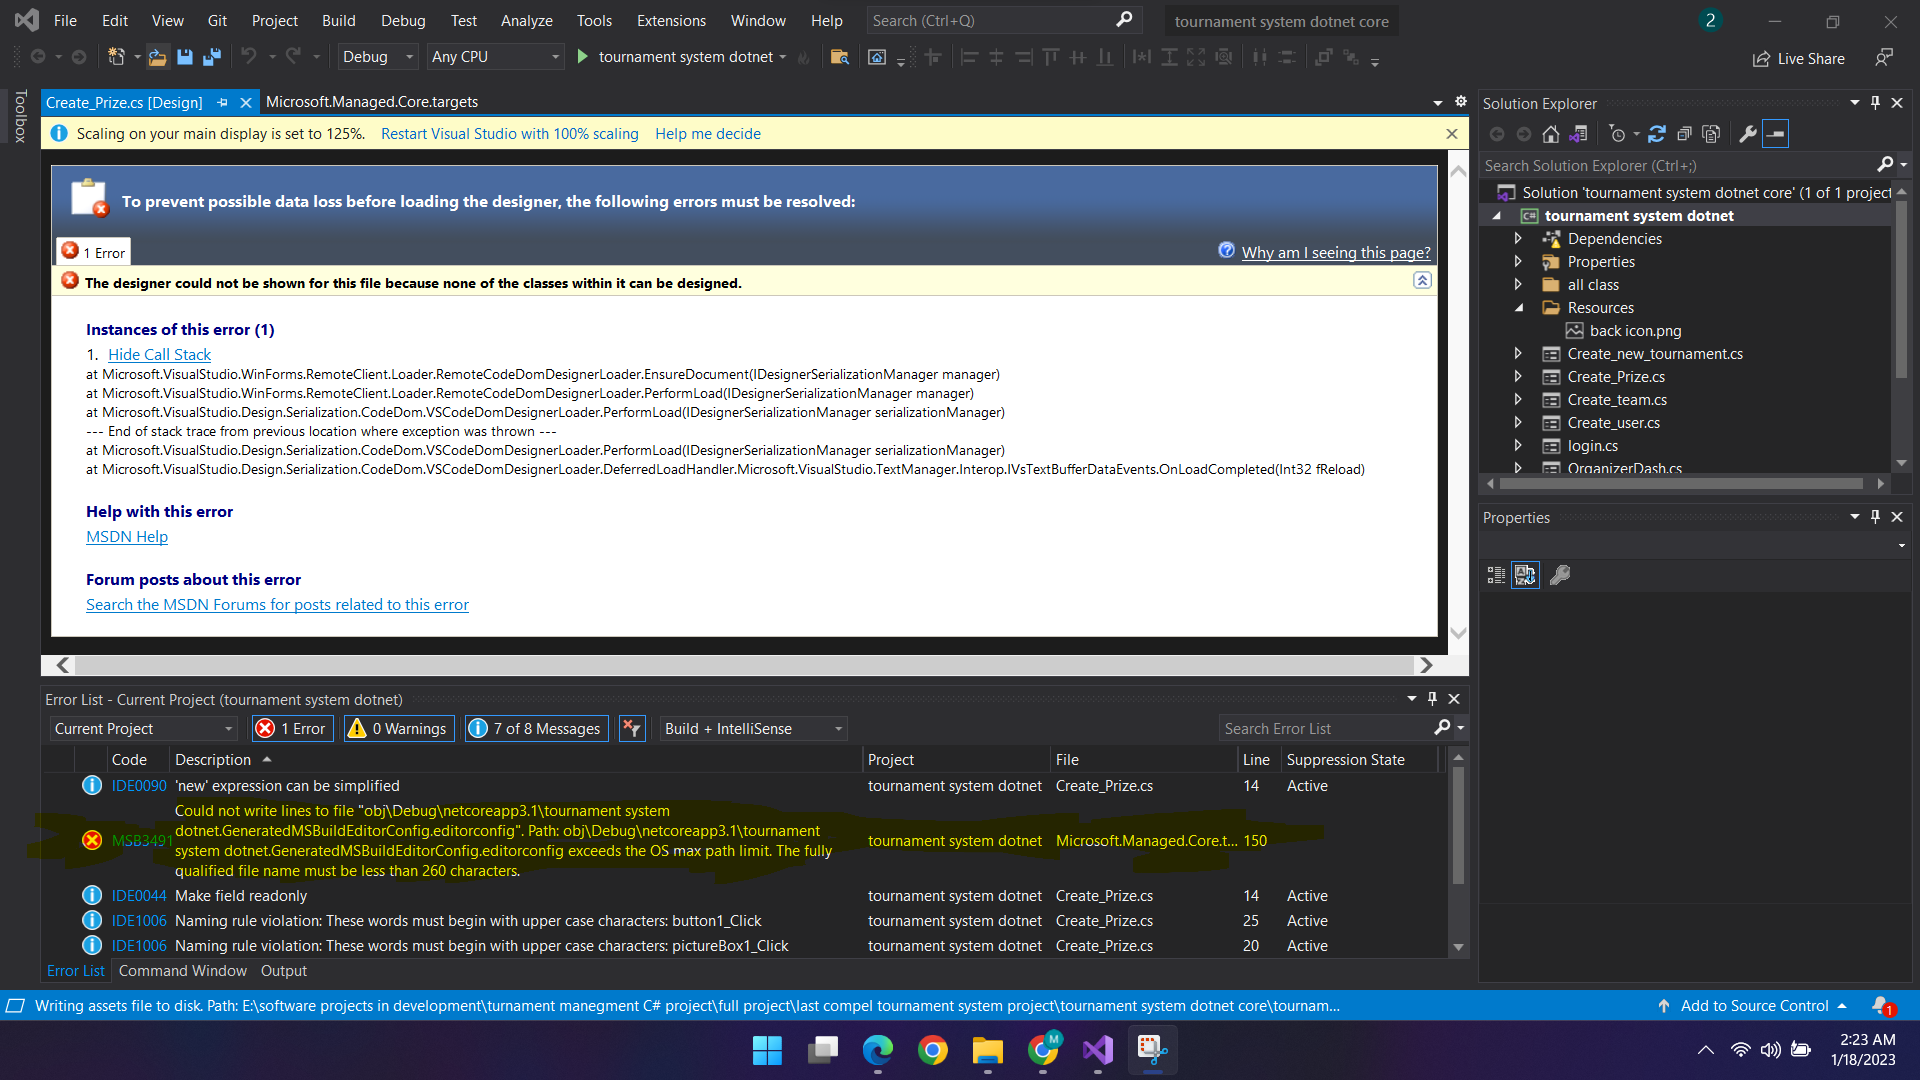Click the Show All Files icon
1920x1080 pixels.
pyautogui.click(x=1711, y=134)
